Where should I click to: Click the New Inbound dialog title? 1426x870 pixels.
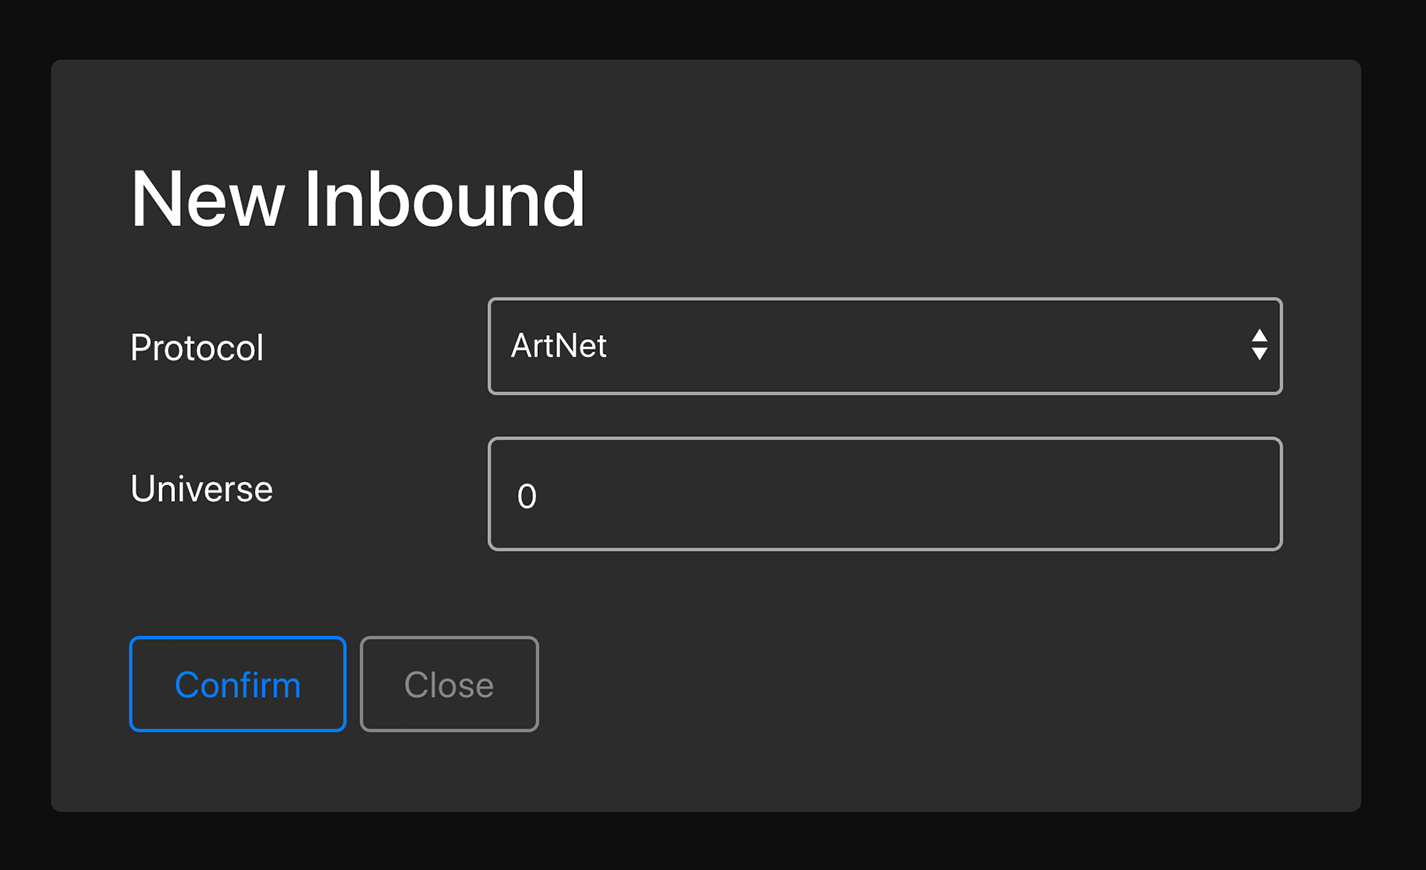[x=357, y=200]
